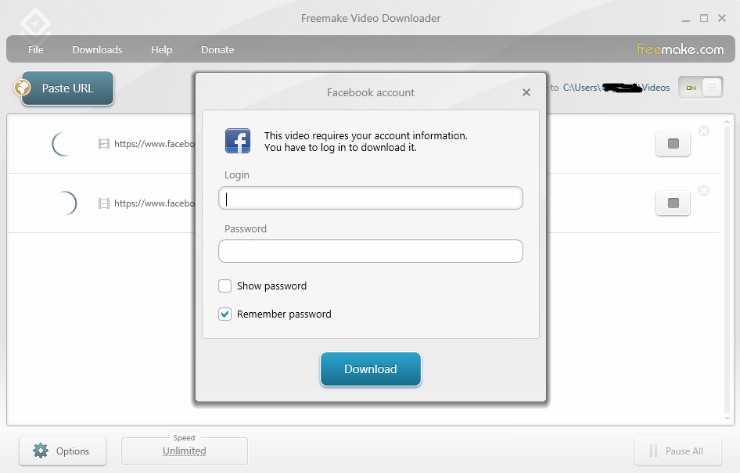The height and width of the screenshot is (473, 740).
Task: Change the Unlimited speed setting
Action: click(x=184, y=451)
